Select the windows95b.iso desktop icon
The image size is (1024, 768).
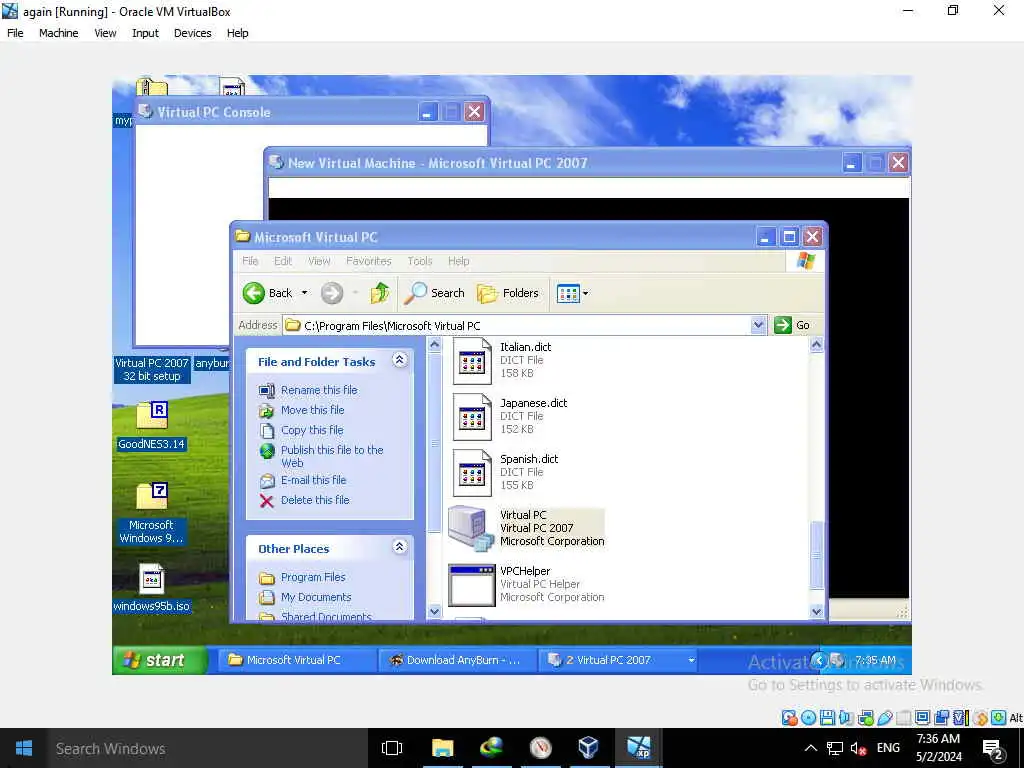(152, 588)
